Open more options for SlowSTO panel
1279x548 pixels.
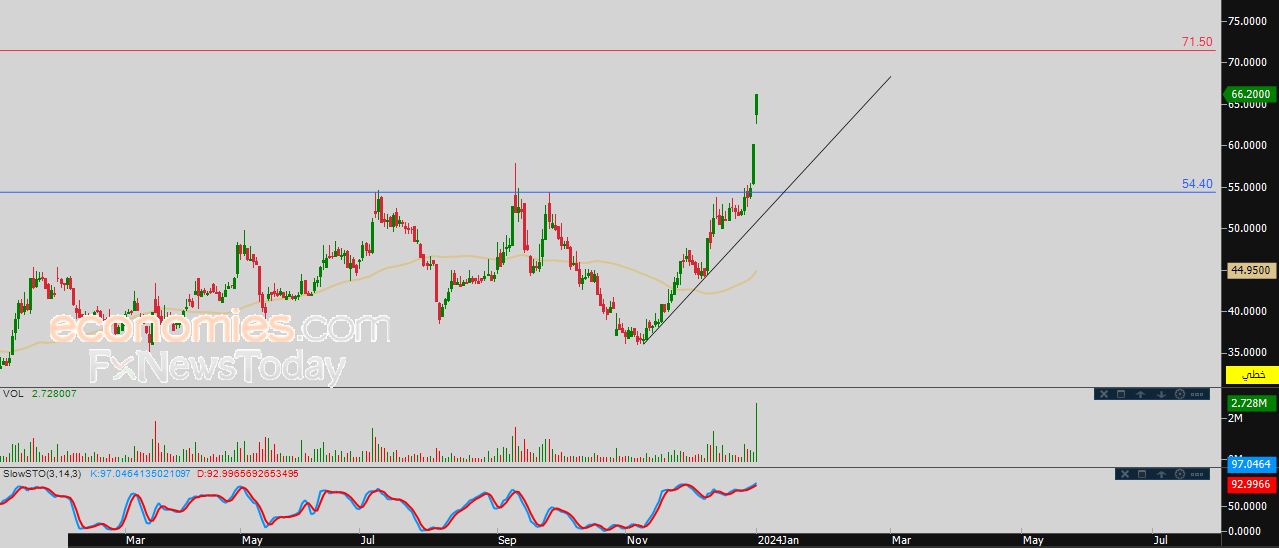click(1197, 474)
